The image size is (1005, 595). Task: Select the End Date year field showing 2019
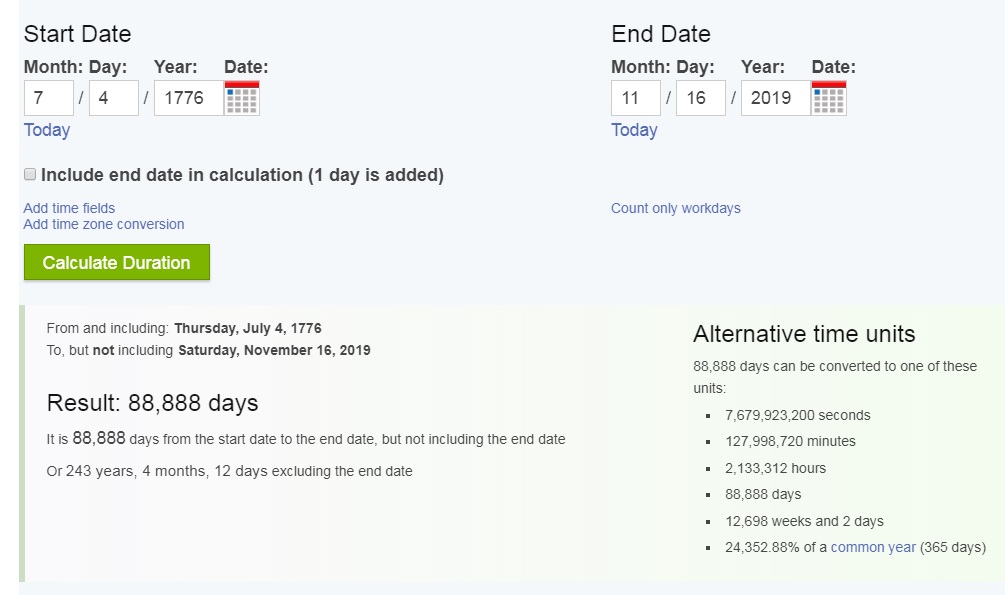click(775, 98)
